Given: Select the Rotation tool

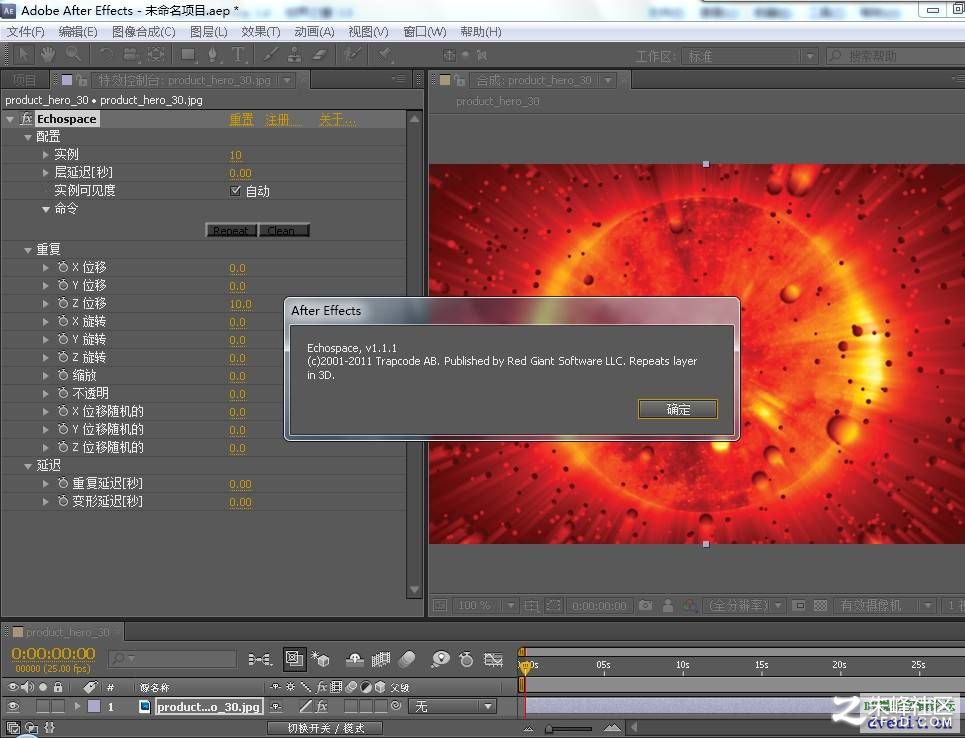Looking at the screenshot, I should click(106, 55).
